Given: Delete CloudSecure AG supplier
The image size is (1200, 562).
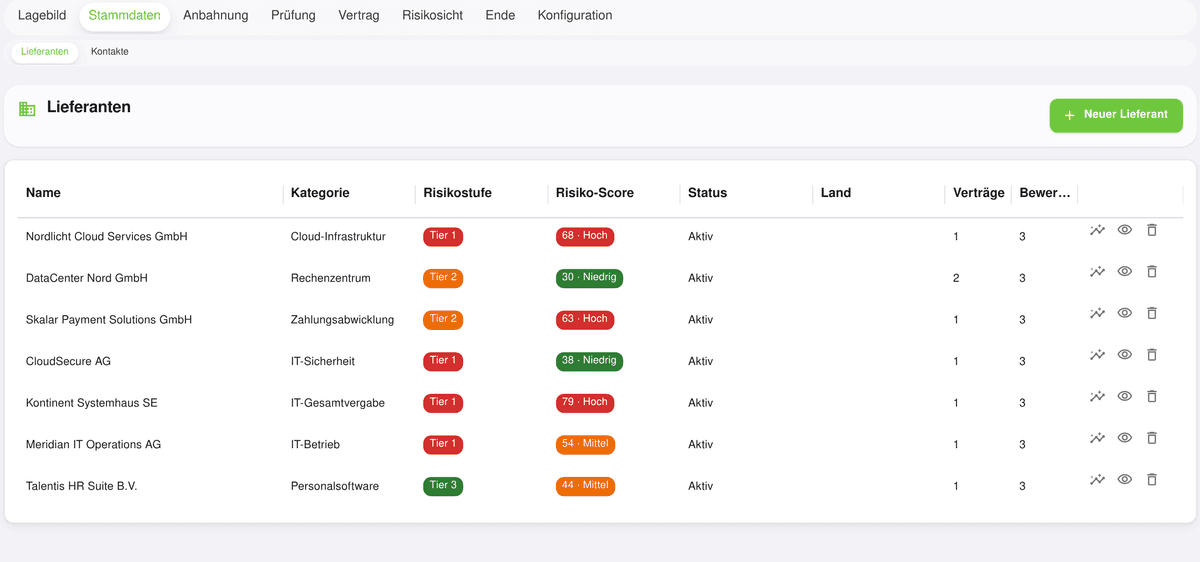Looking at the screenshot, I should pyautogui.click(x=1151, y=354).
